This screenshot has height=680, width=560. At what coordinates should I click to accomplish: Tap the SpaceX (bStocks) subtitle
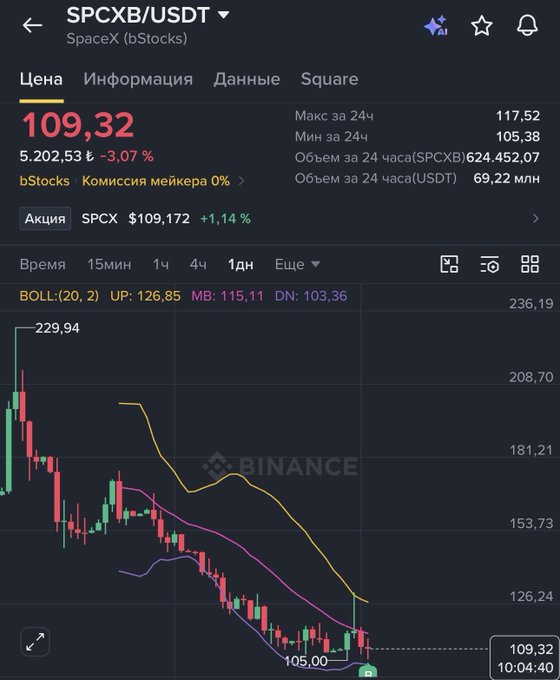tap(127, 39)
